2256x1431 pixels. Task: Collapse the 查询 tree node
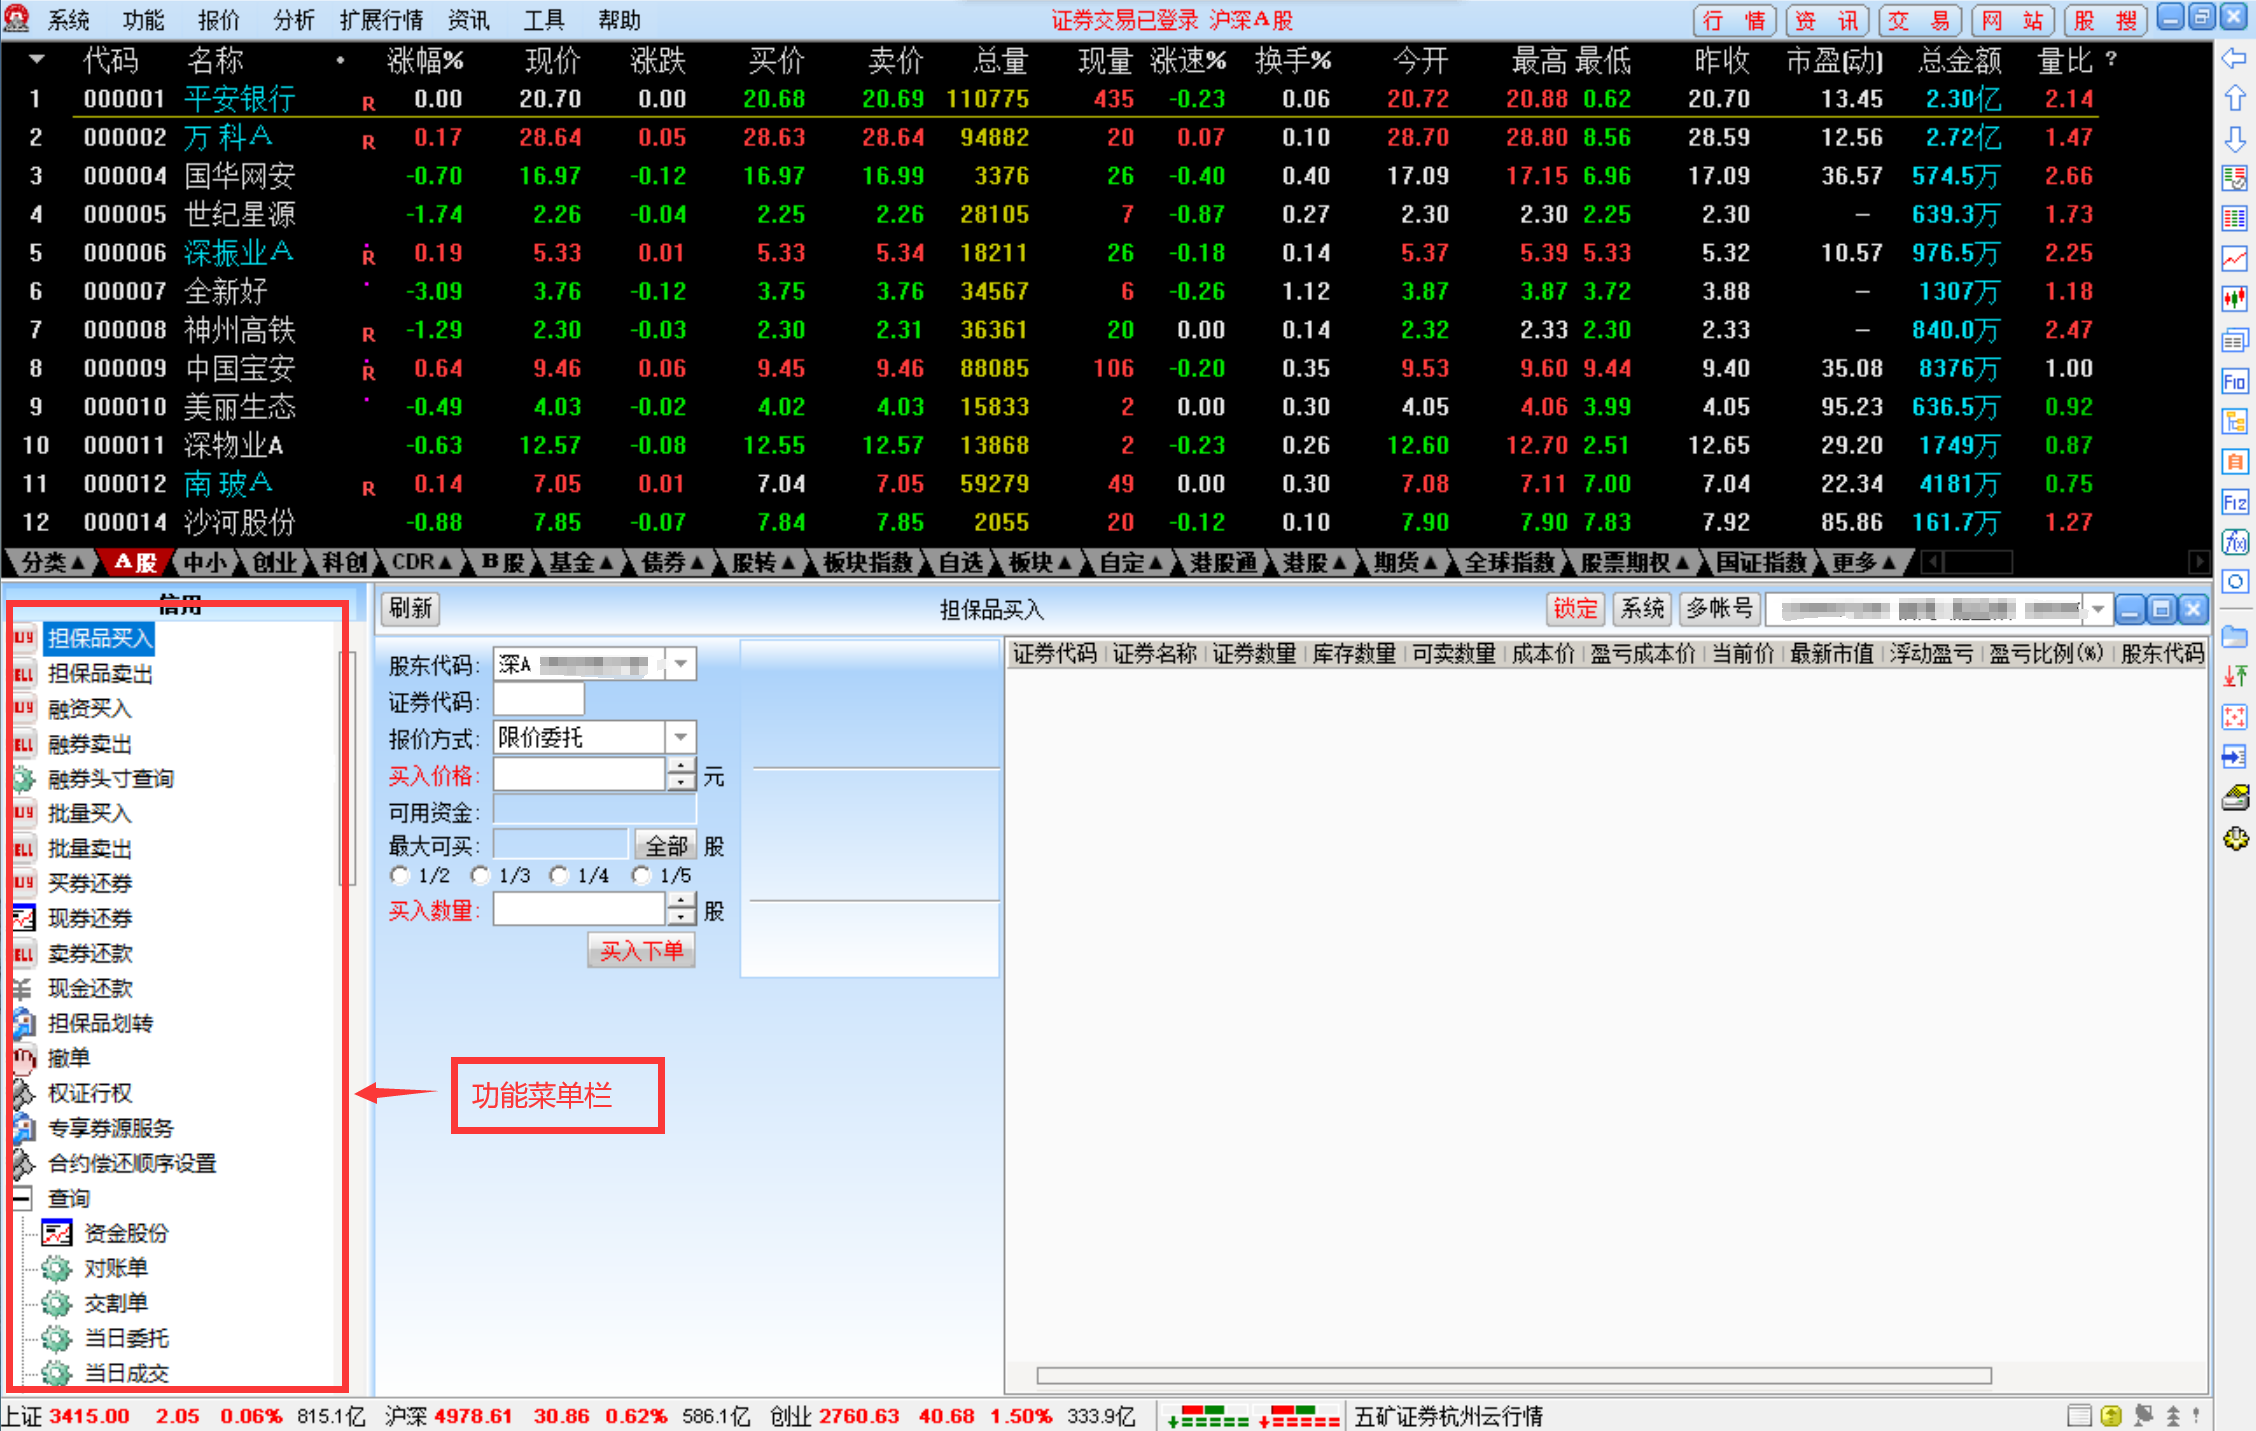(x=22, y=1198)
